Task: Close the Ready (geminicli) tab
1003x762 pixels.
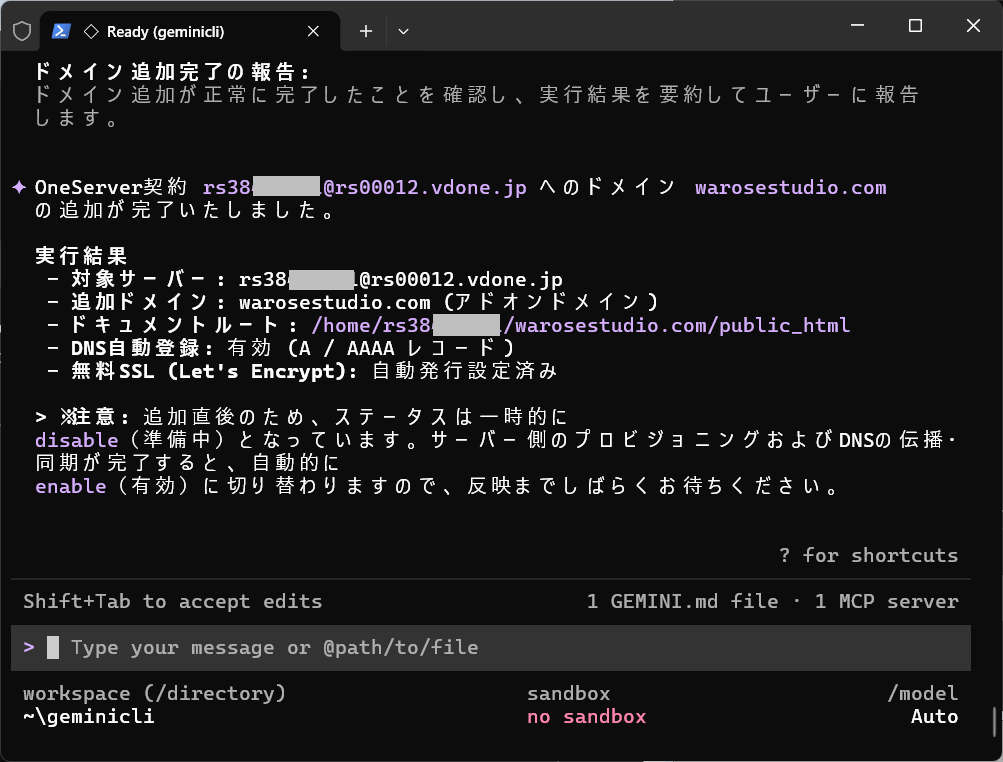Action: point(313,31)
